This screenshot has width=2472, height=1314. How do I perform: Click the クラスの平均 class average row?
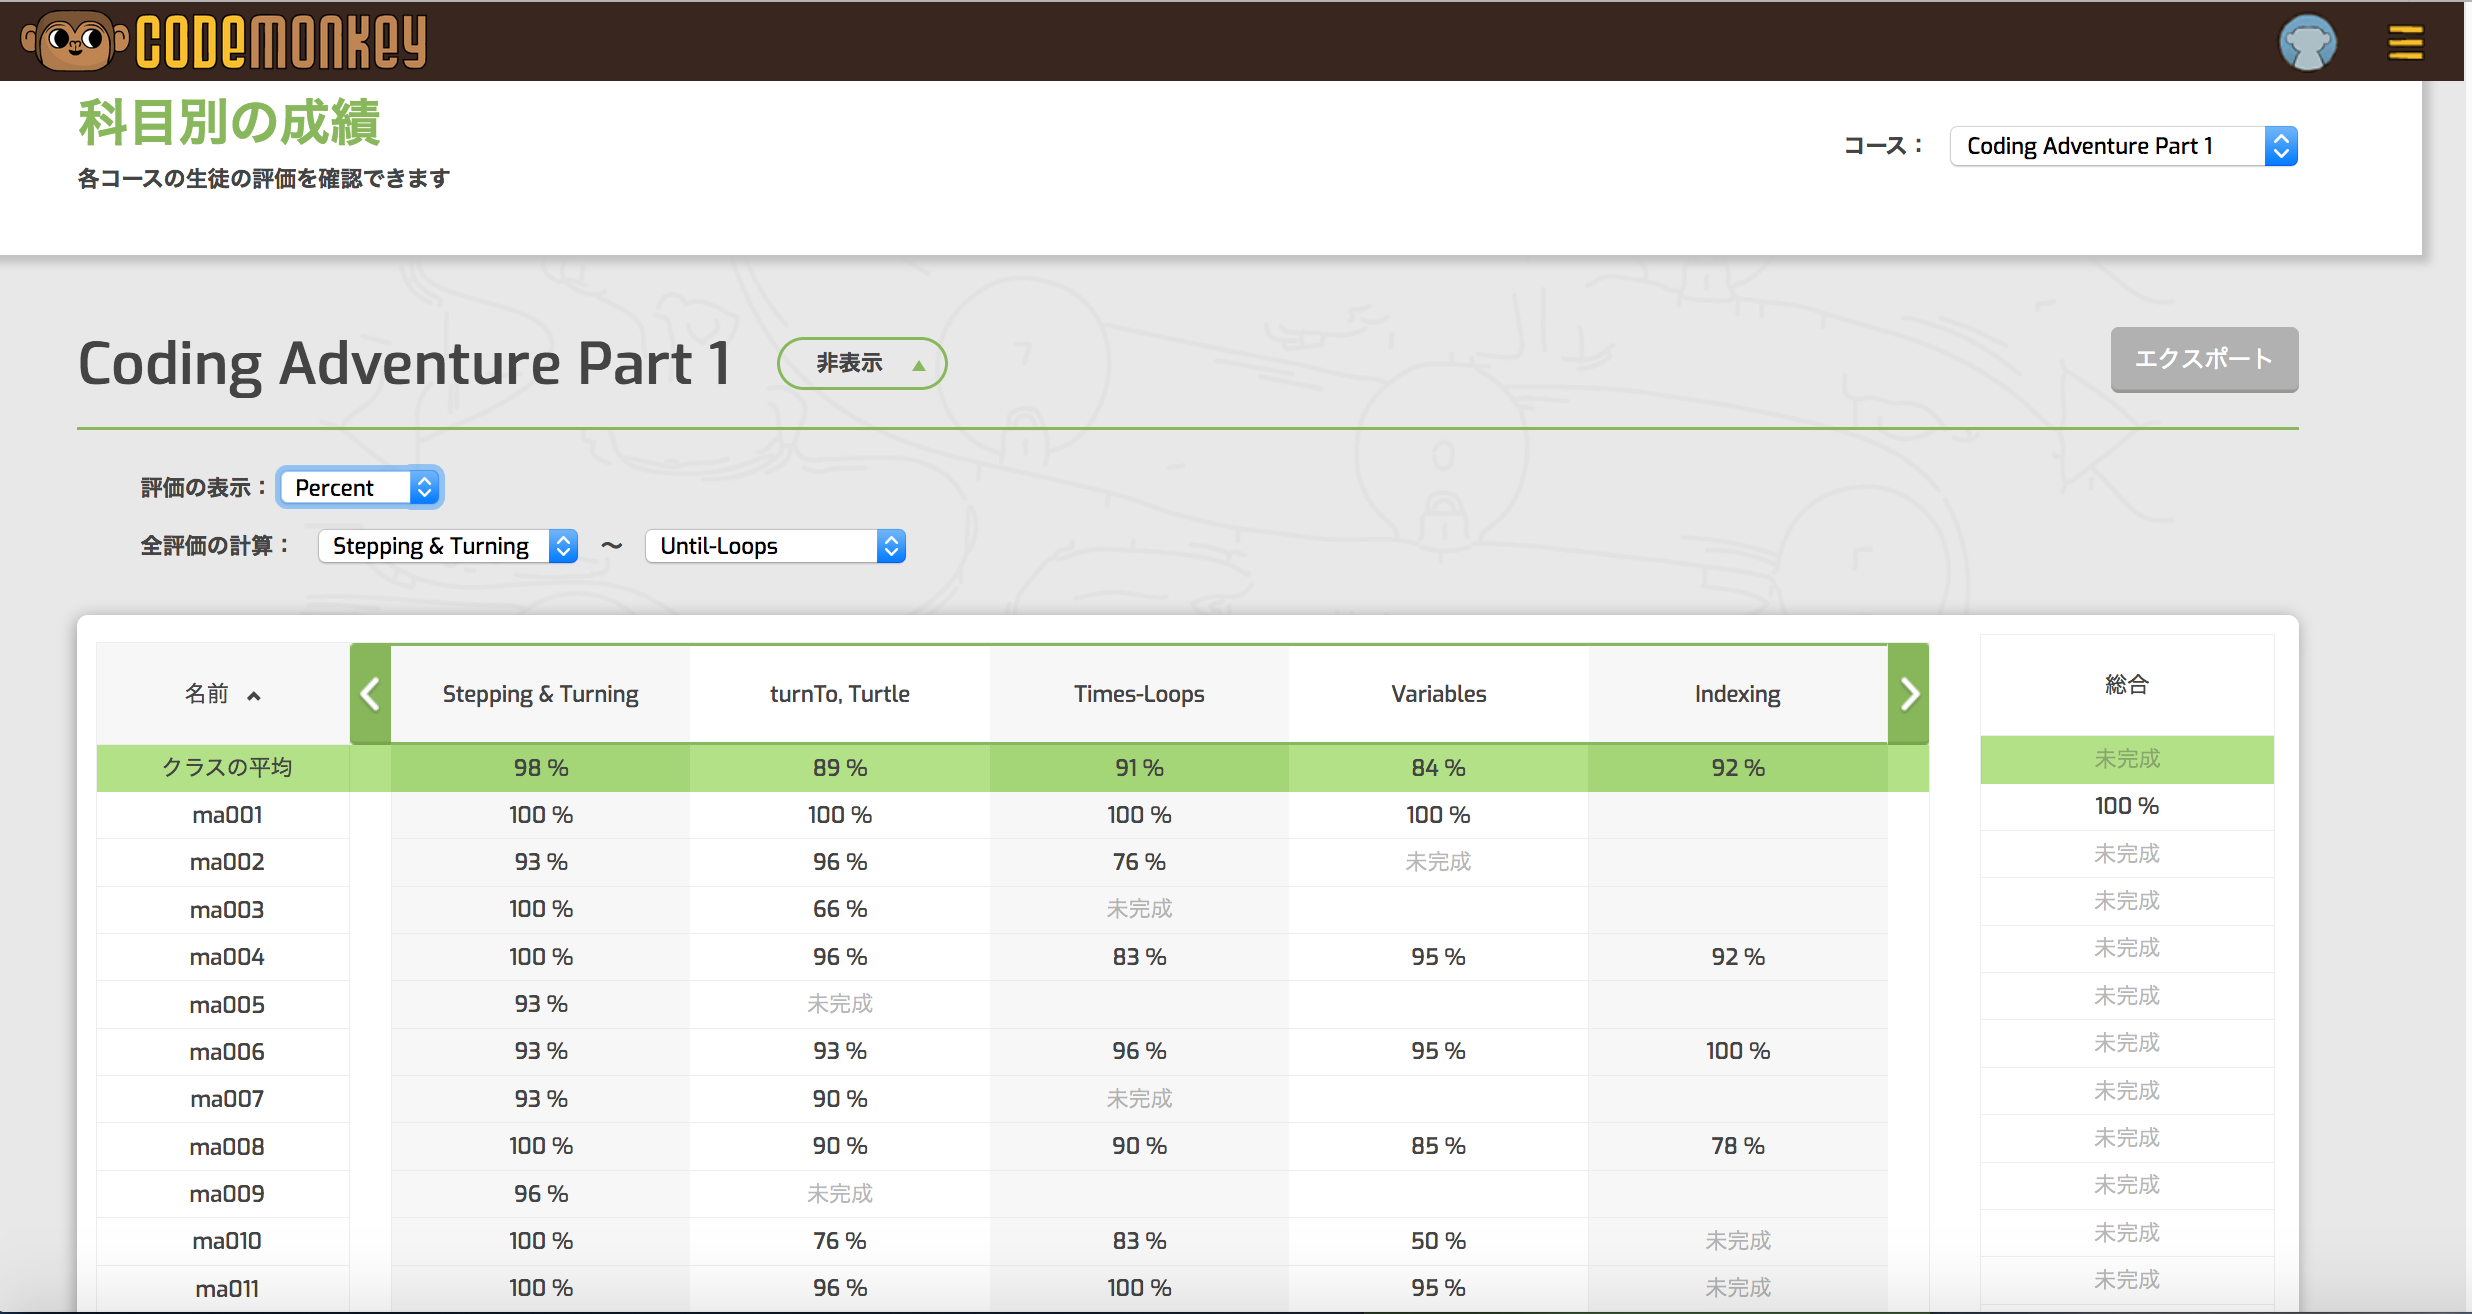tap(227, 768)
